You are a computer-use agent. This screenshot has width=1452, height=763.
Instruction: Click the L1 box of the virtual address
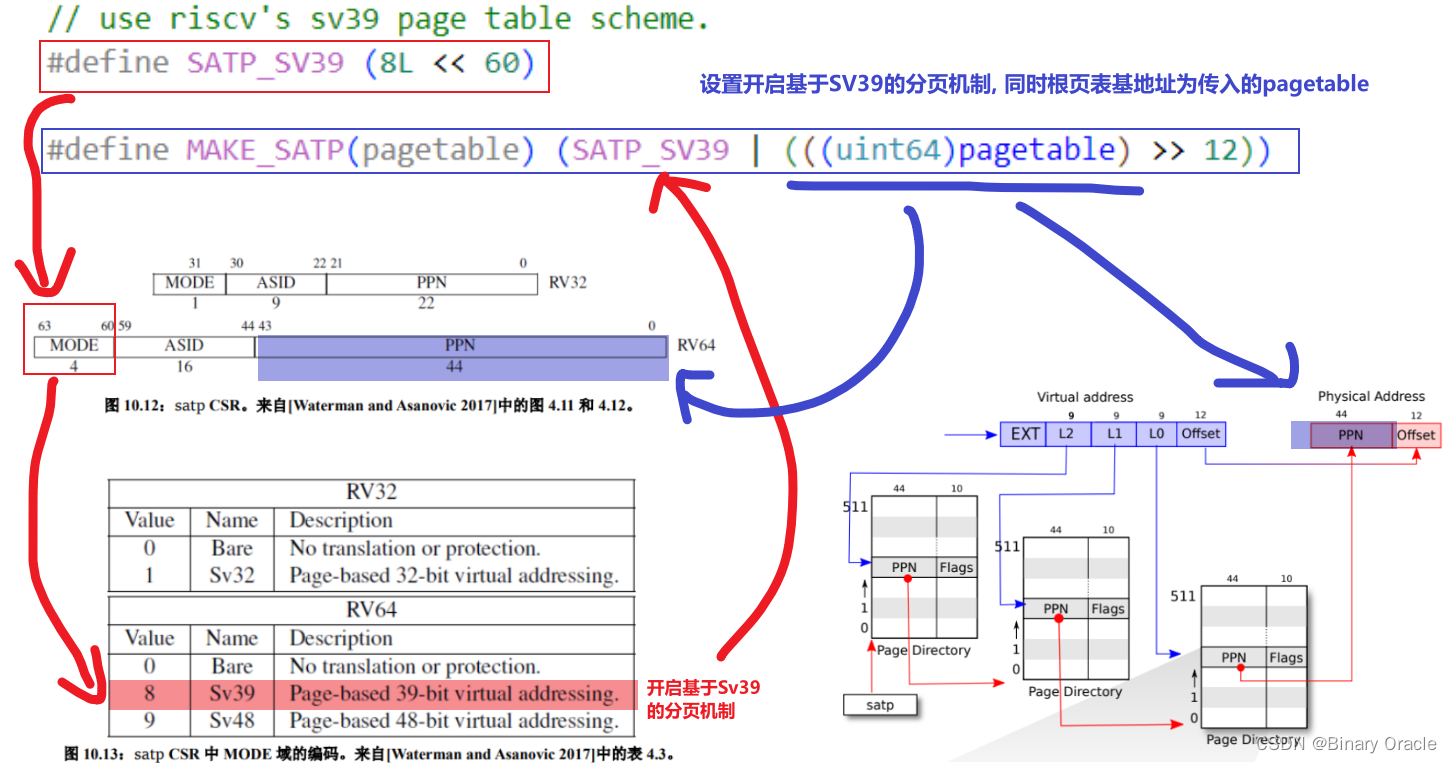point(1113,434)
